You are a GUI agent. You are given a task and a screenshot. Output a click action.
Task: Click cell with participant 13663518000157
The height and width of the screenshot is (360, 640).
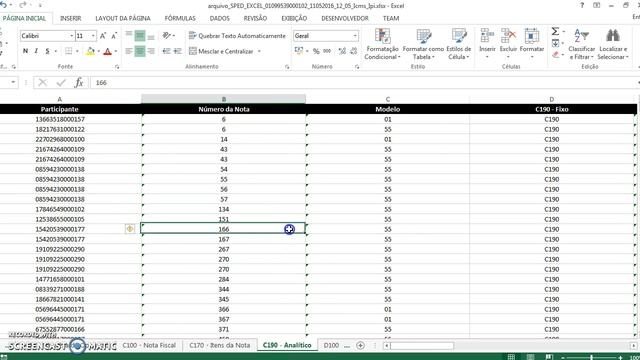tap(60, 119)
